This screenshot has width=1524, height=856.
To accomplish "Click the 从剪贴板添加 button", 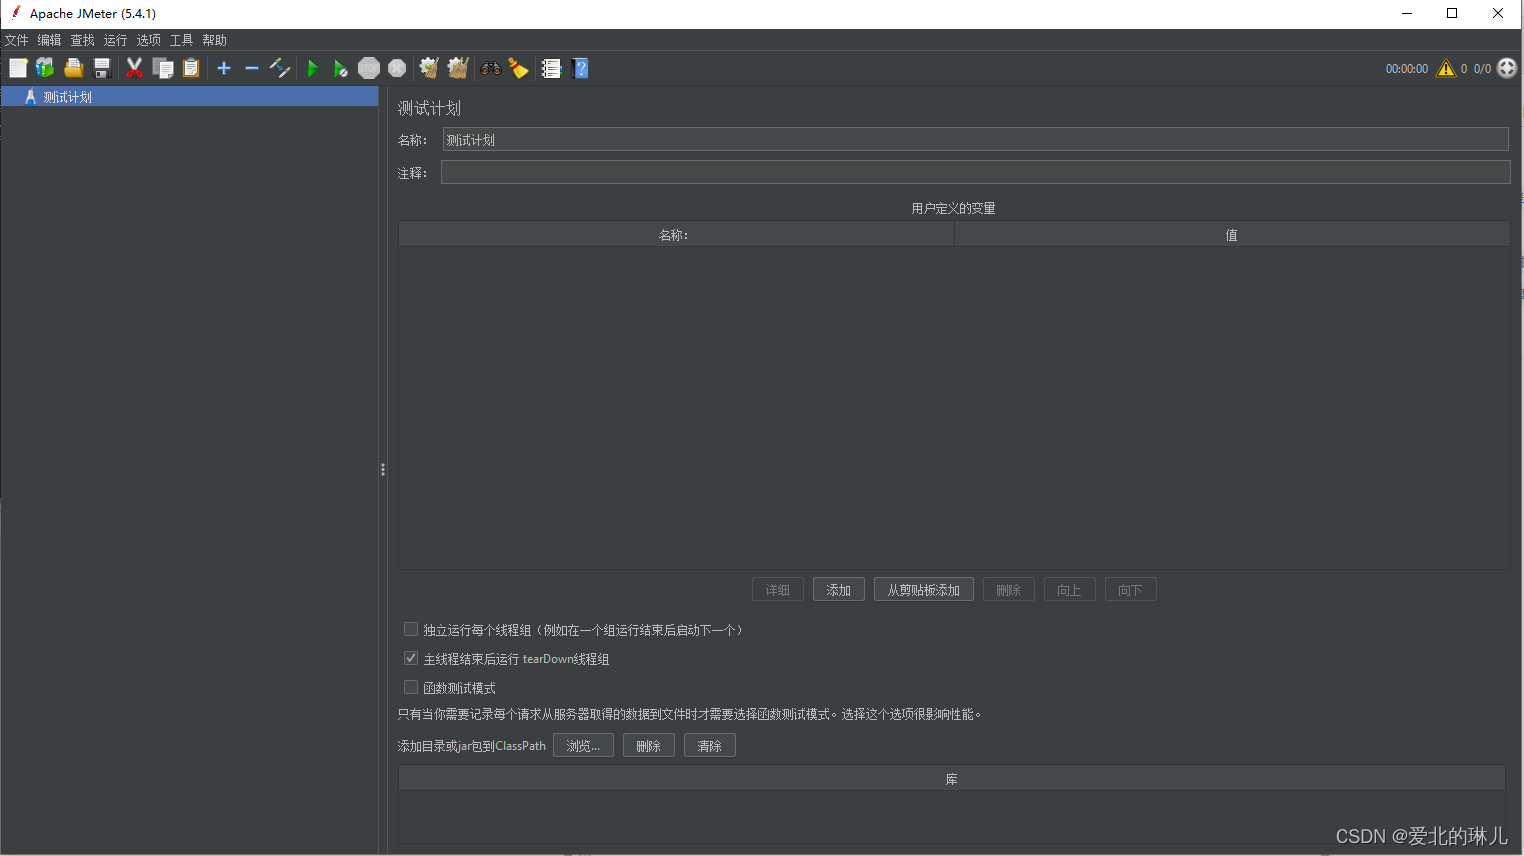I will (x=924, y=590).
